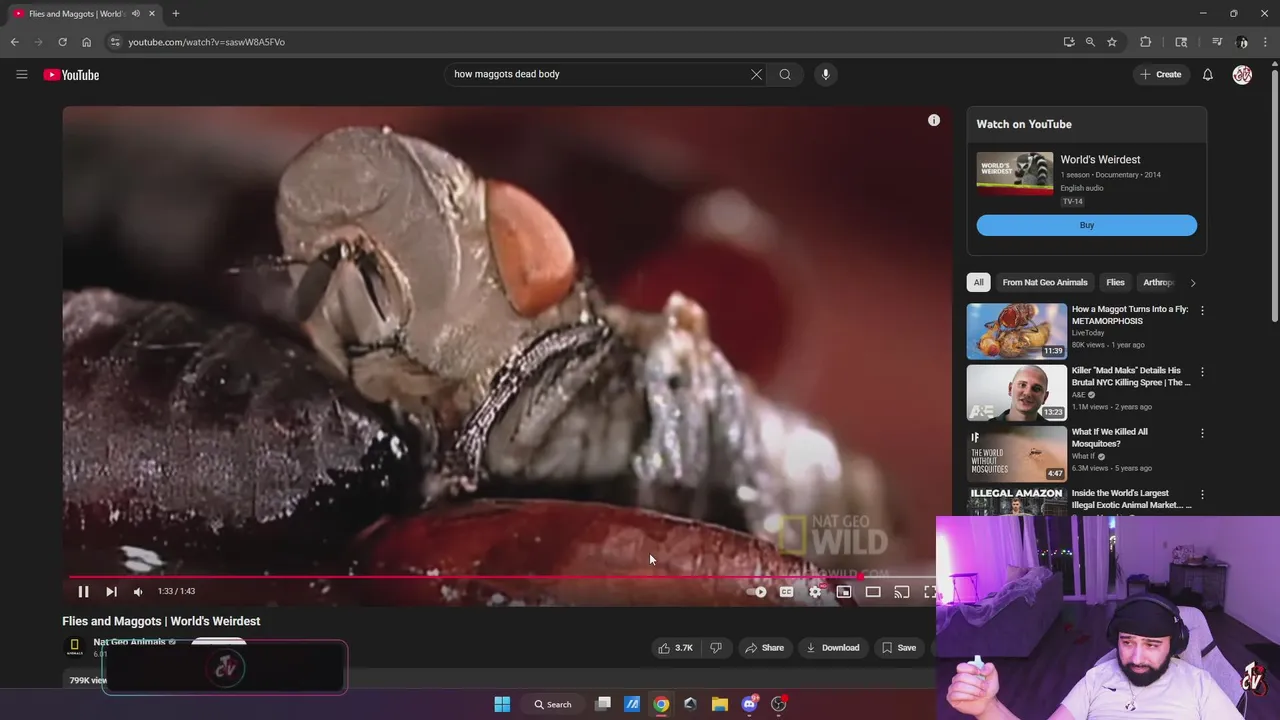Open the media controls icon in Chrome

1217,42
